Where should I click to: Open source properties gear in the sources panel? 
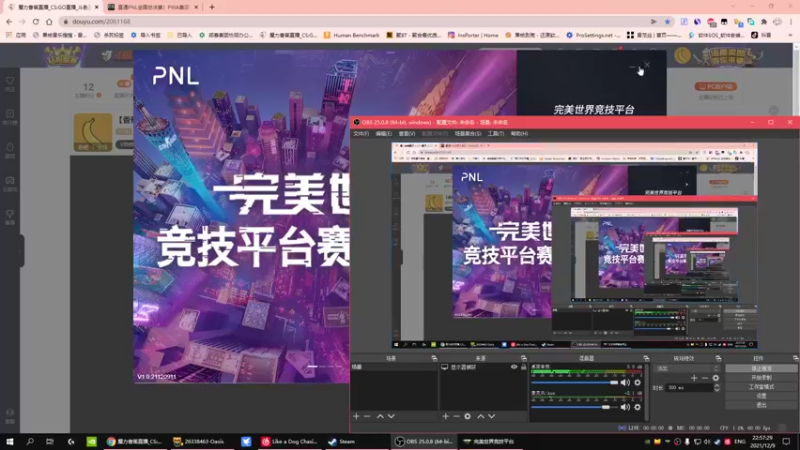[x=467, y=416]
